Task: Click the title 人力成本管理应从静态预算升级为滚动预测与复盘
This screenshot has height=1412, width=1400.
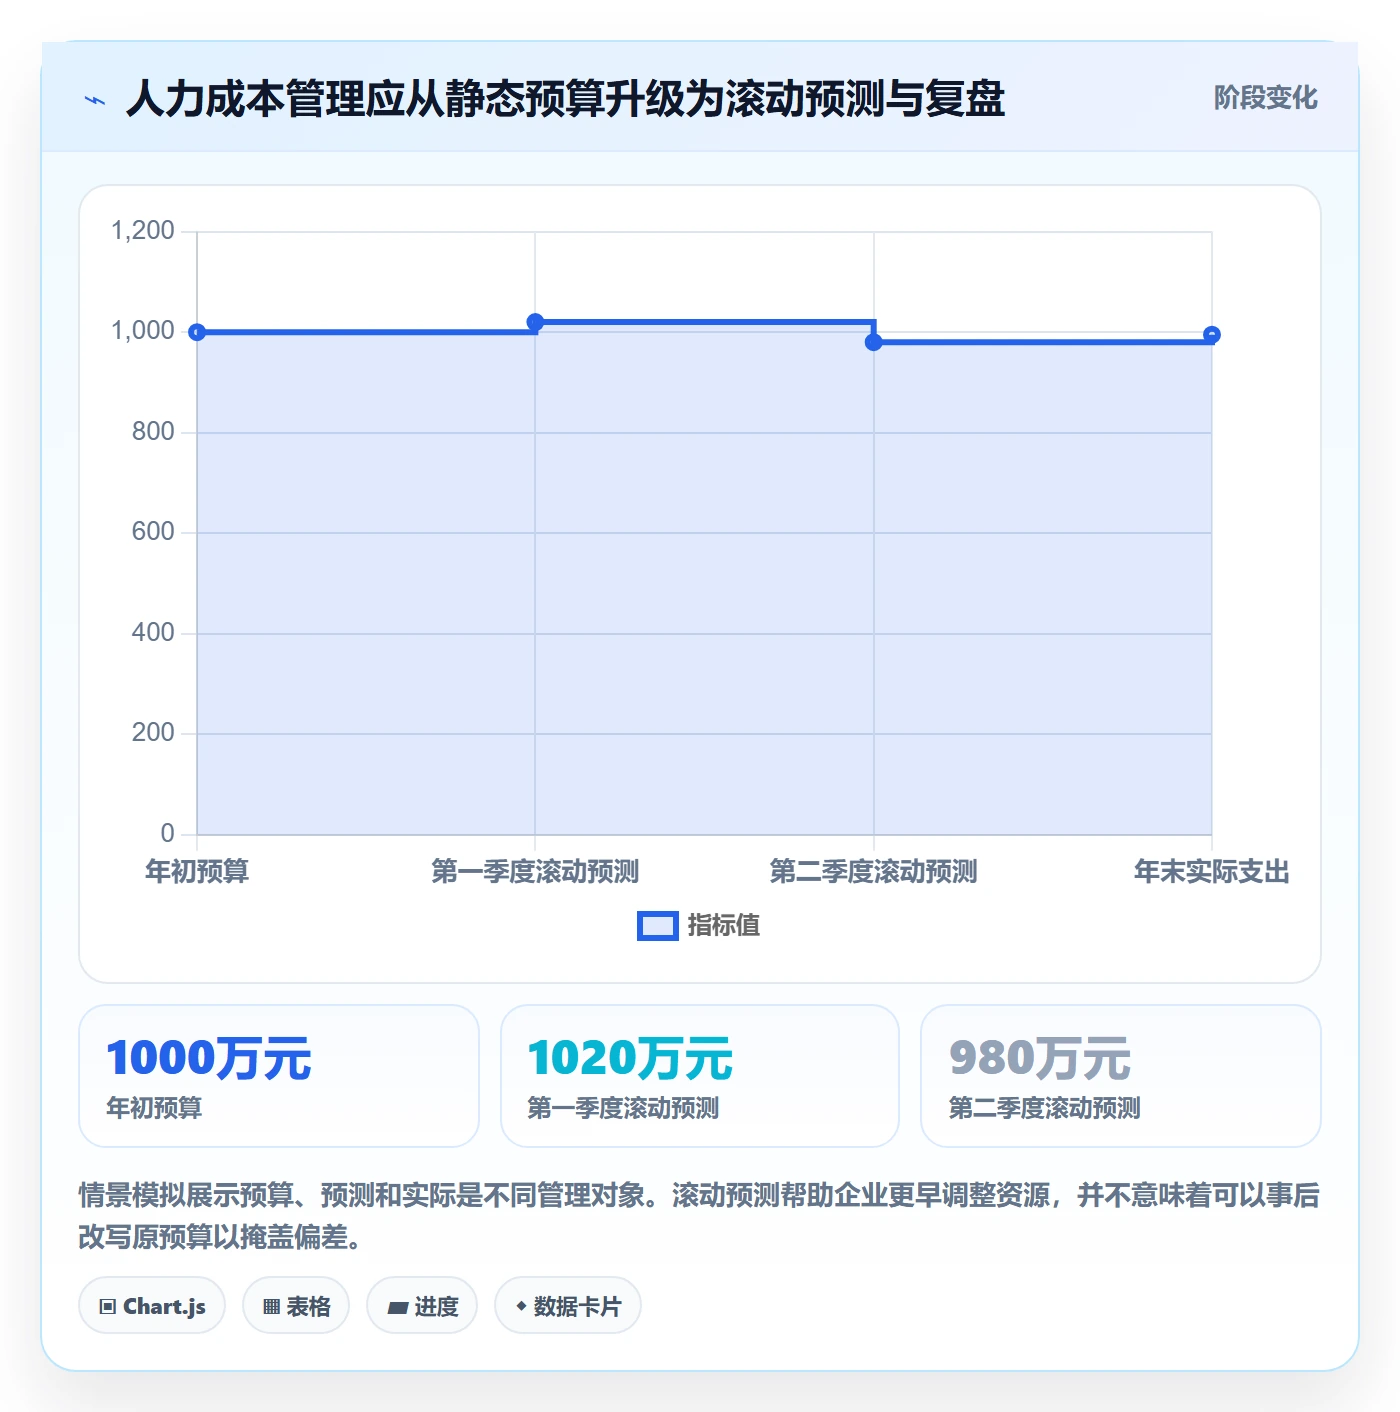Action: coord(565,99)
